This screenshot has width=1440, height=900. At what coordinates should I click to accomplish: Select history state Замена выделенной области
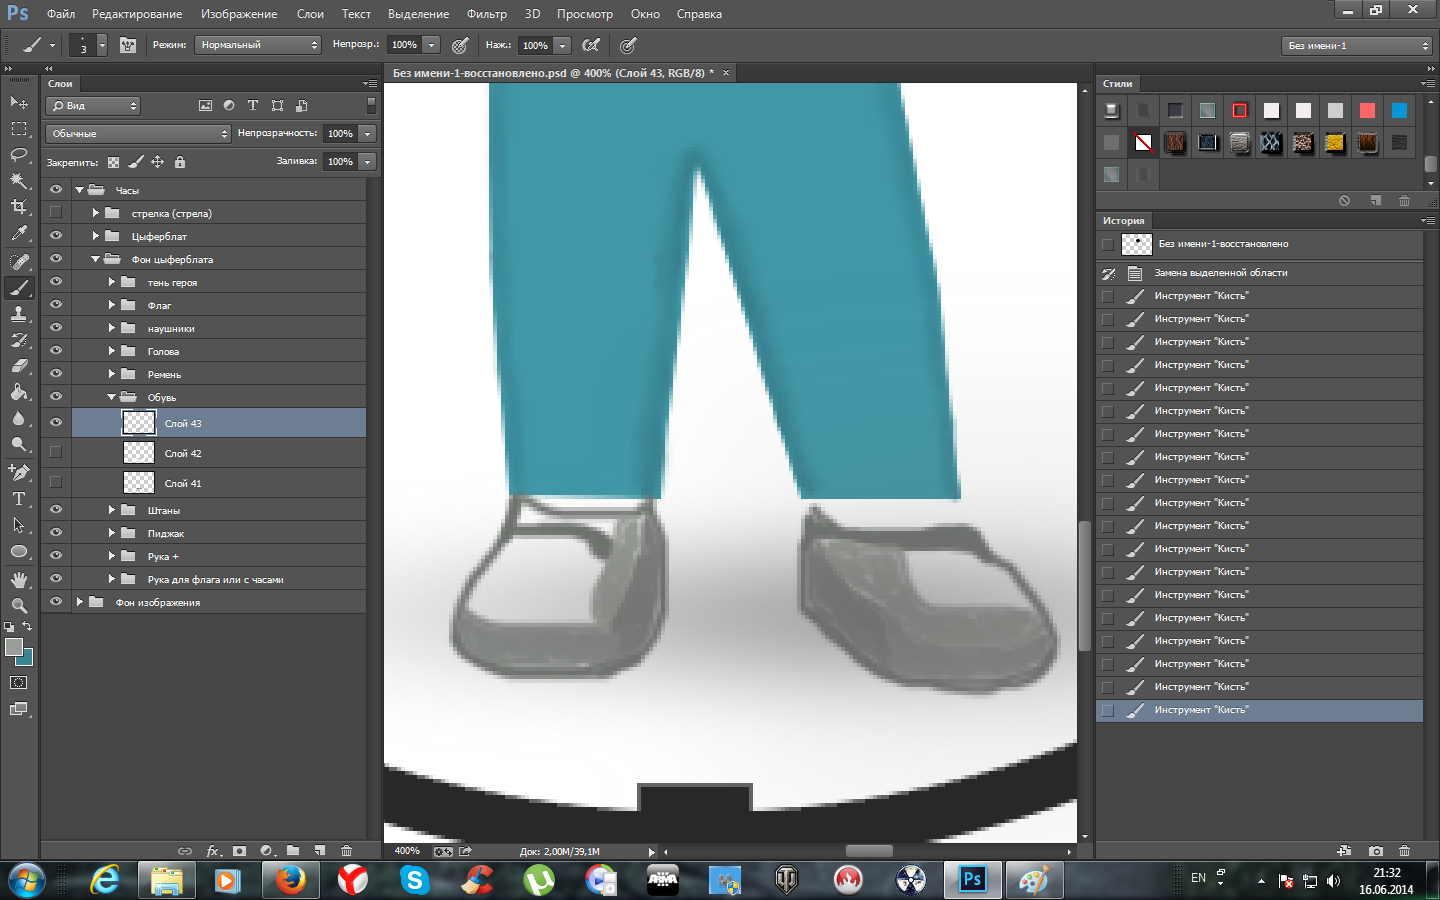click(1260, 273)
